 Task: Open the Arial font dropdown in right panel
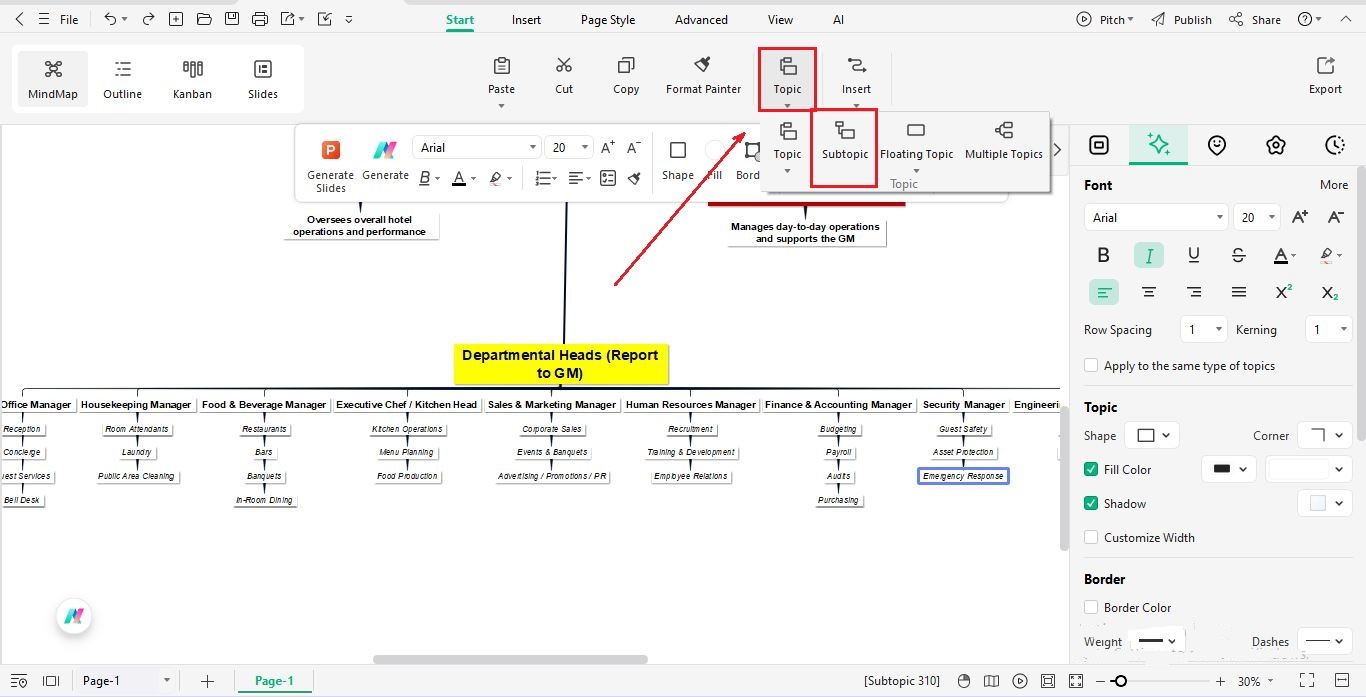pyautogui.click(x=1155, y=217)
